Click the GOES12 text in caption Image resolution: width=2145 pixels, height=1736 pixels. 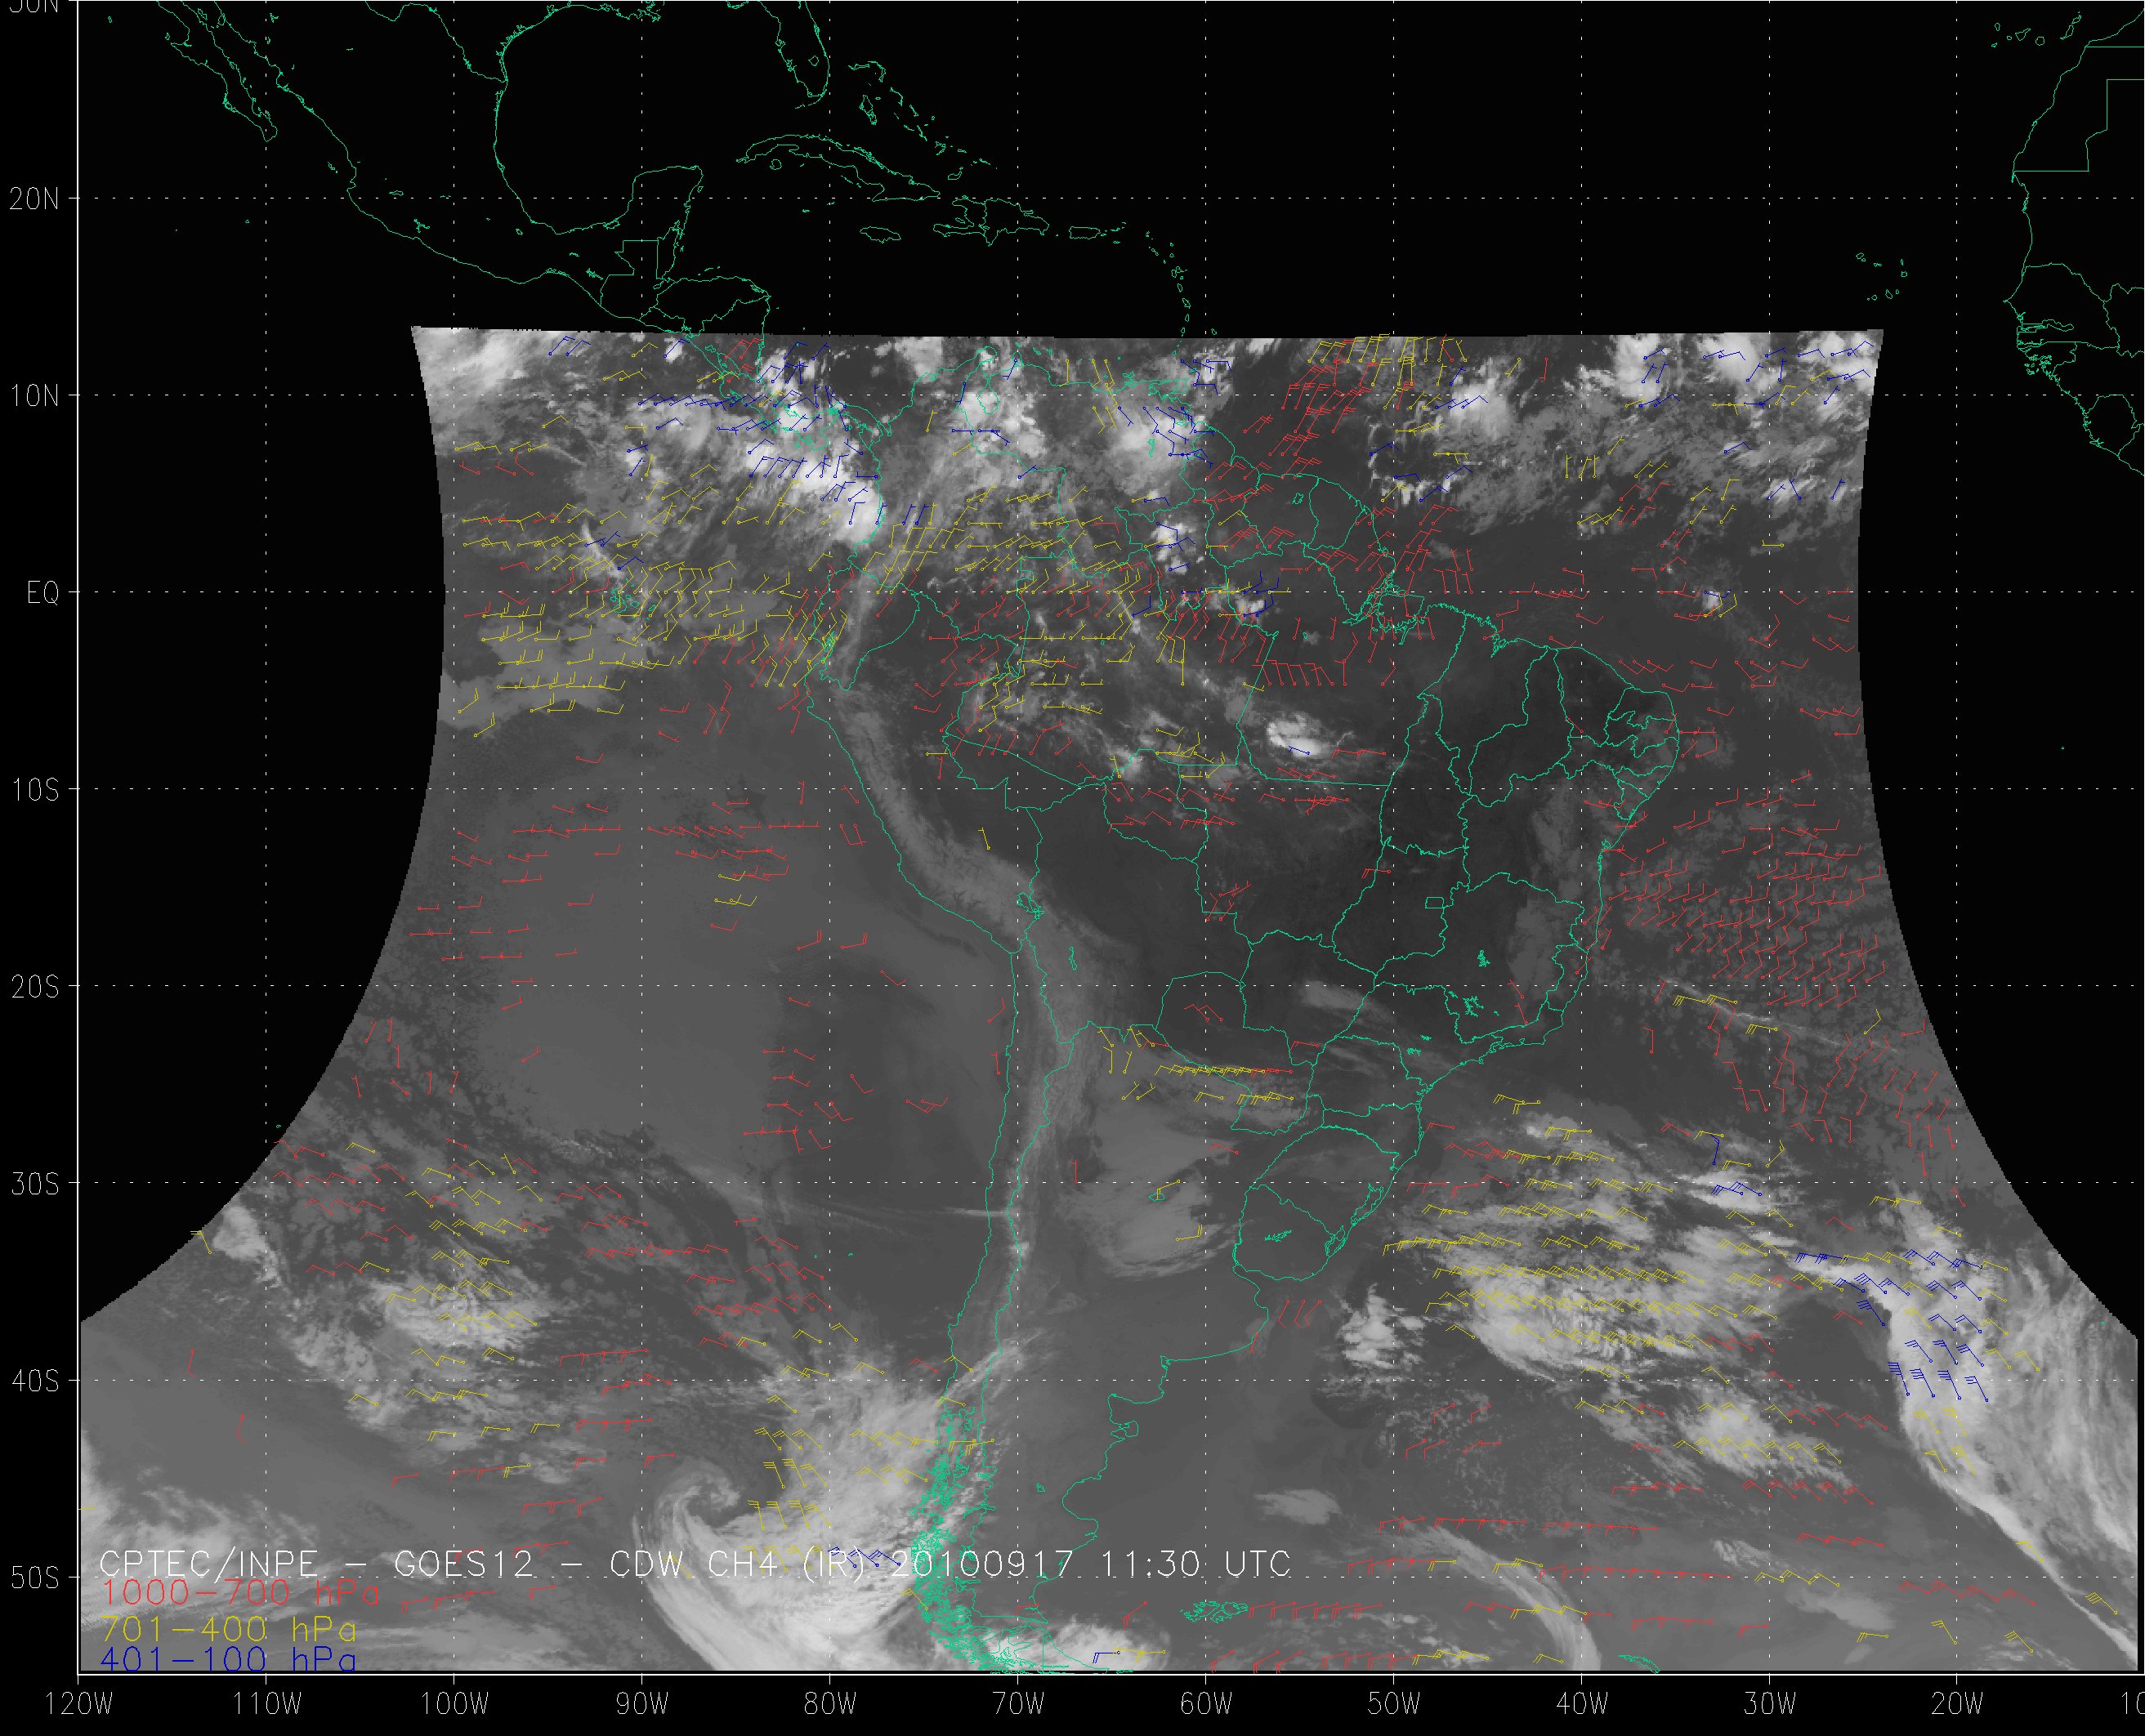464,1563
